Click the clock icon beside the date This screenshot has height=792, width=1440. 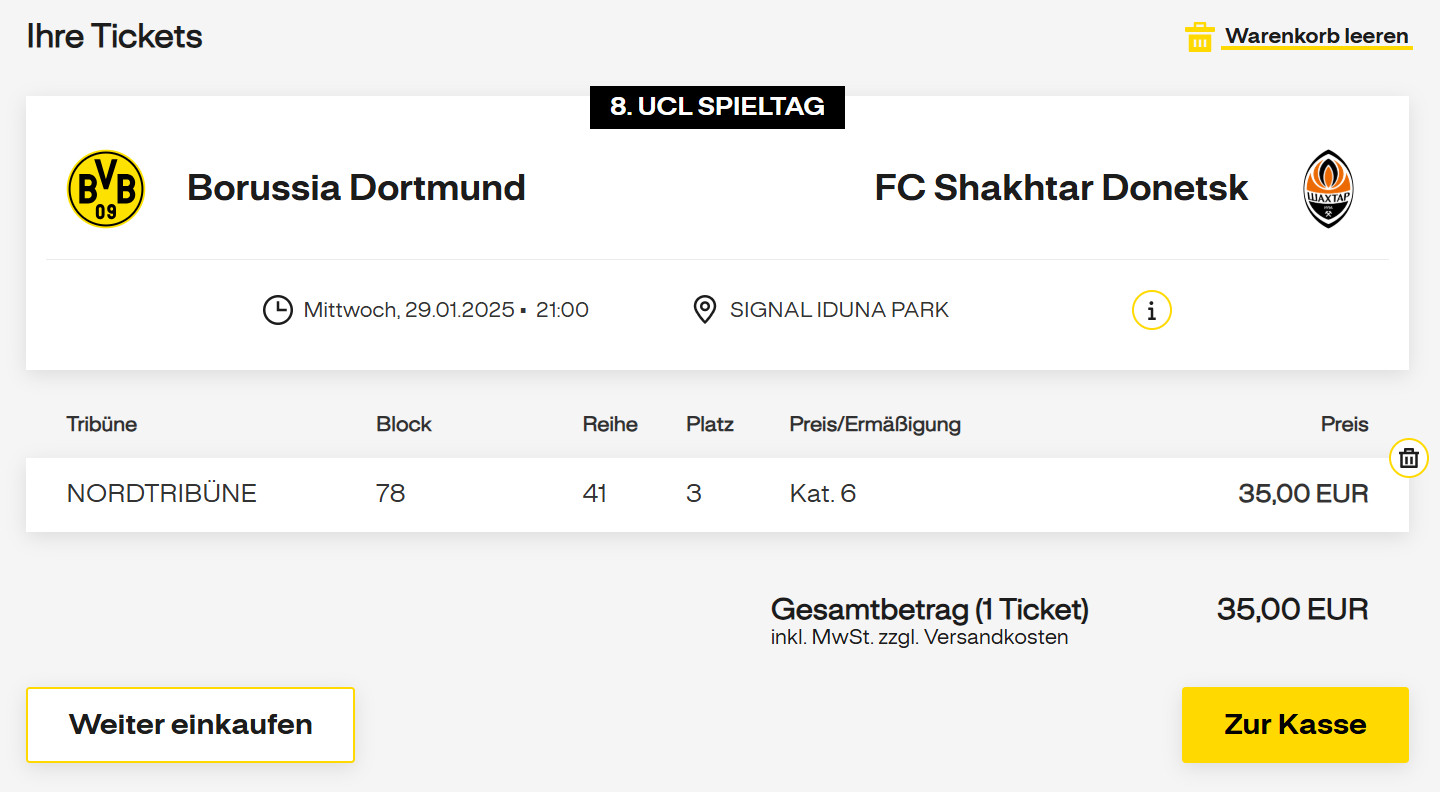pos(277,310)
